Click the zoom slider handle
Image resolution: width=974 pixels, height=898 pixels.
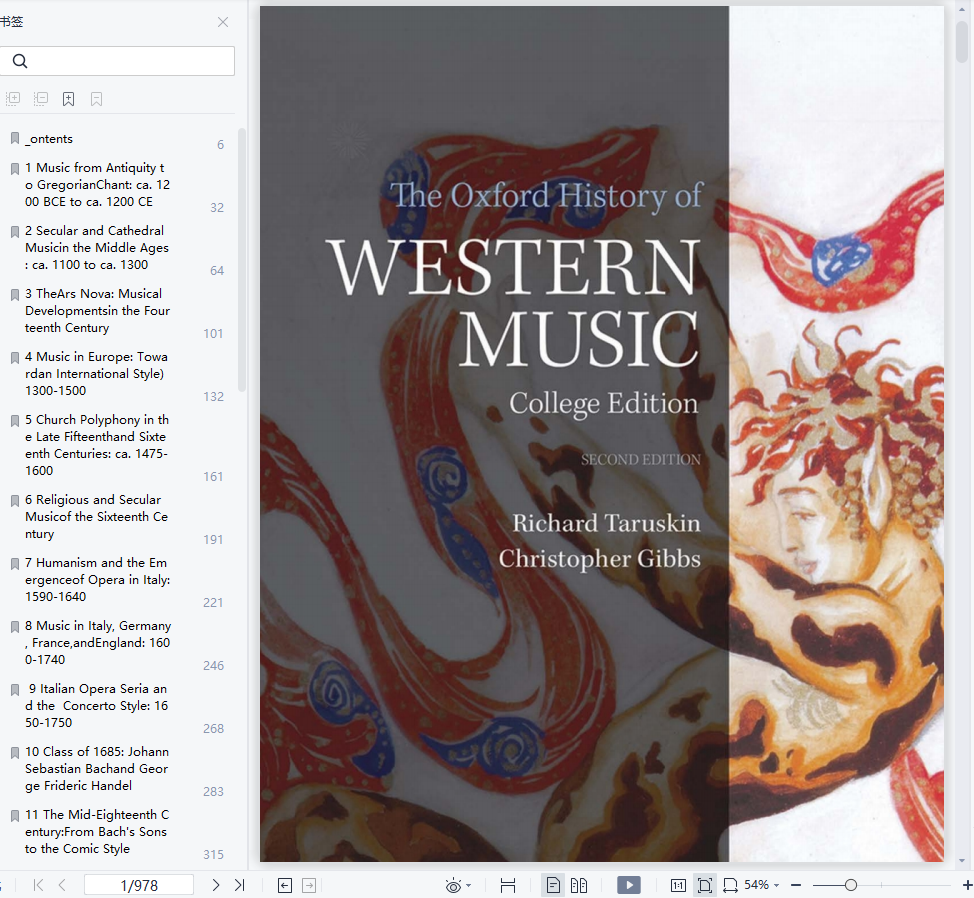[x=851, y=885]
